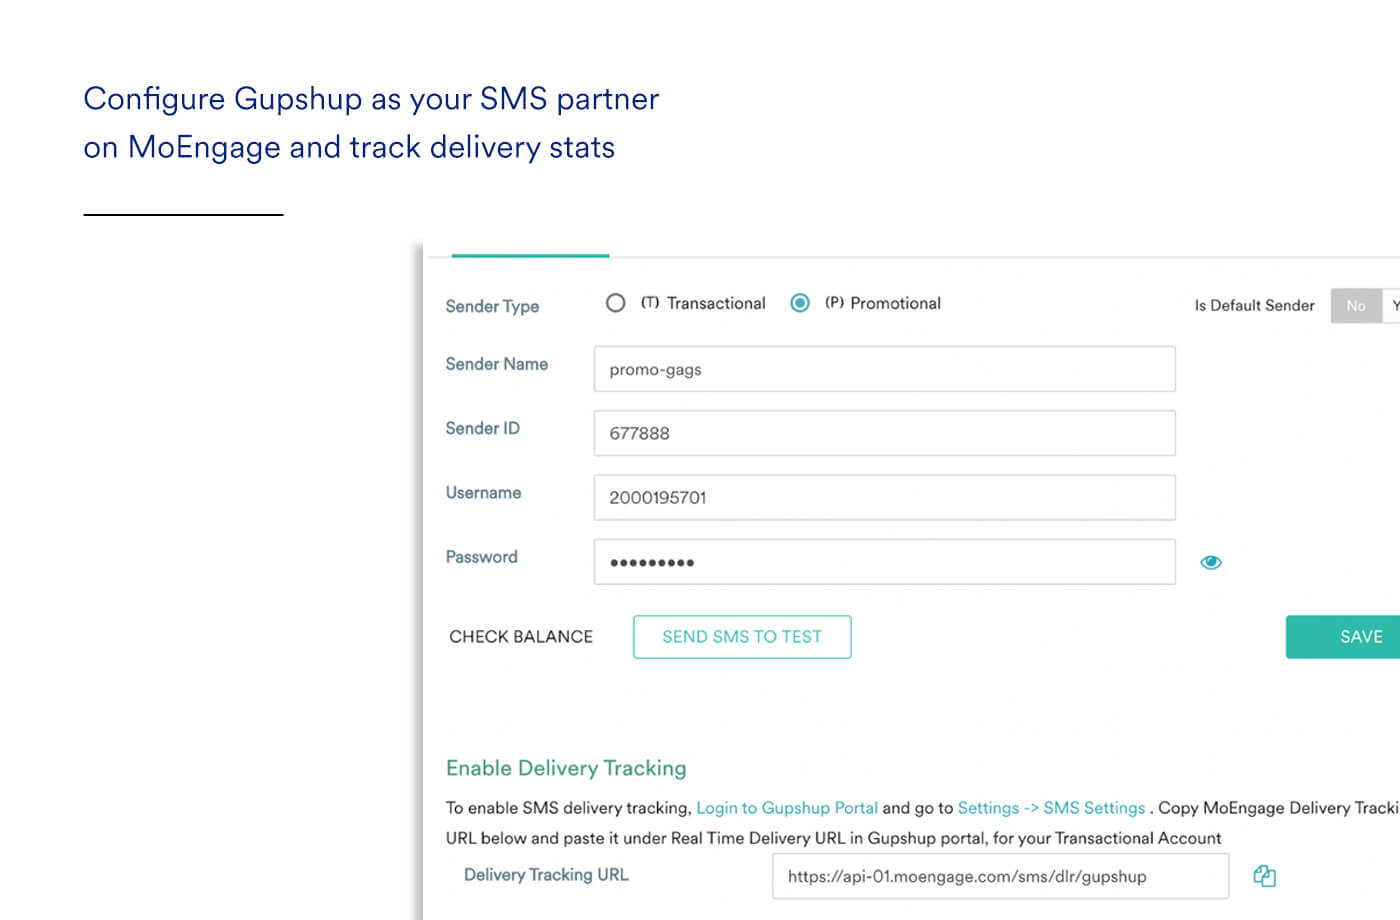Click the Sender ID field showing 677888
This screenshot has width=1400, height=920.
pos(884,433)
